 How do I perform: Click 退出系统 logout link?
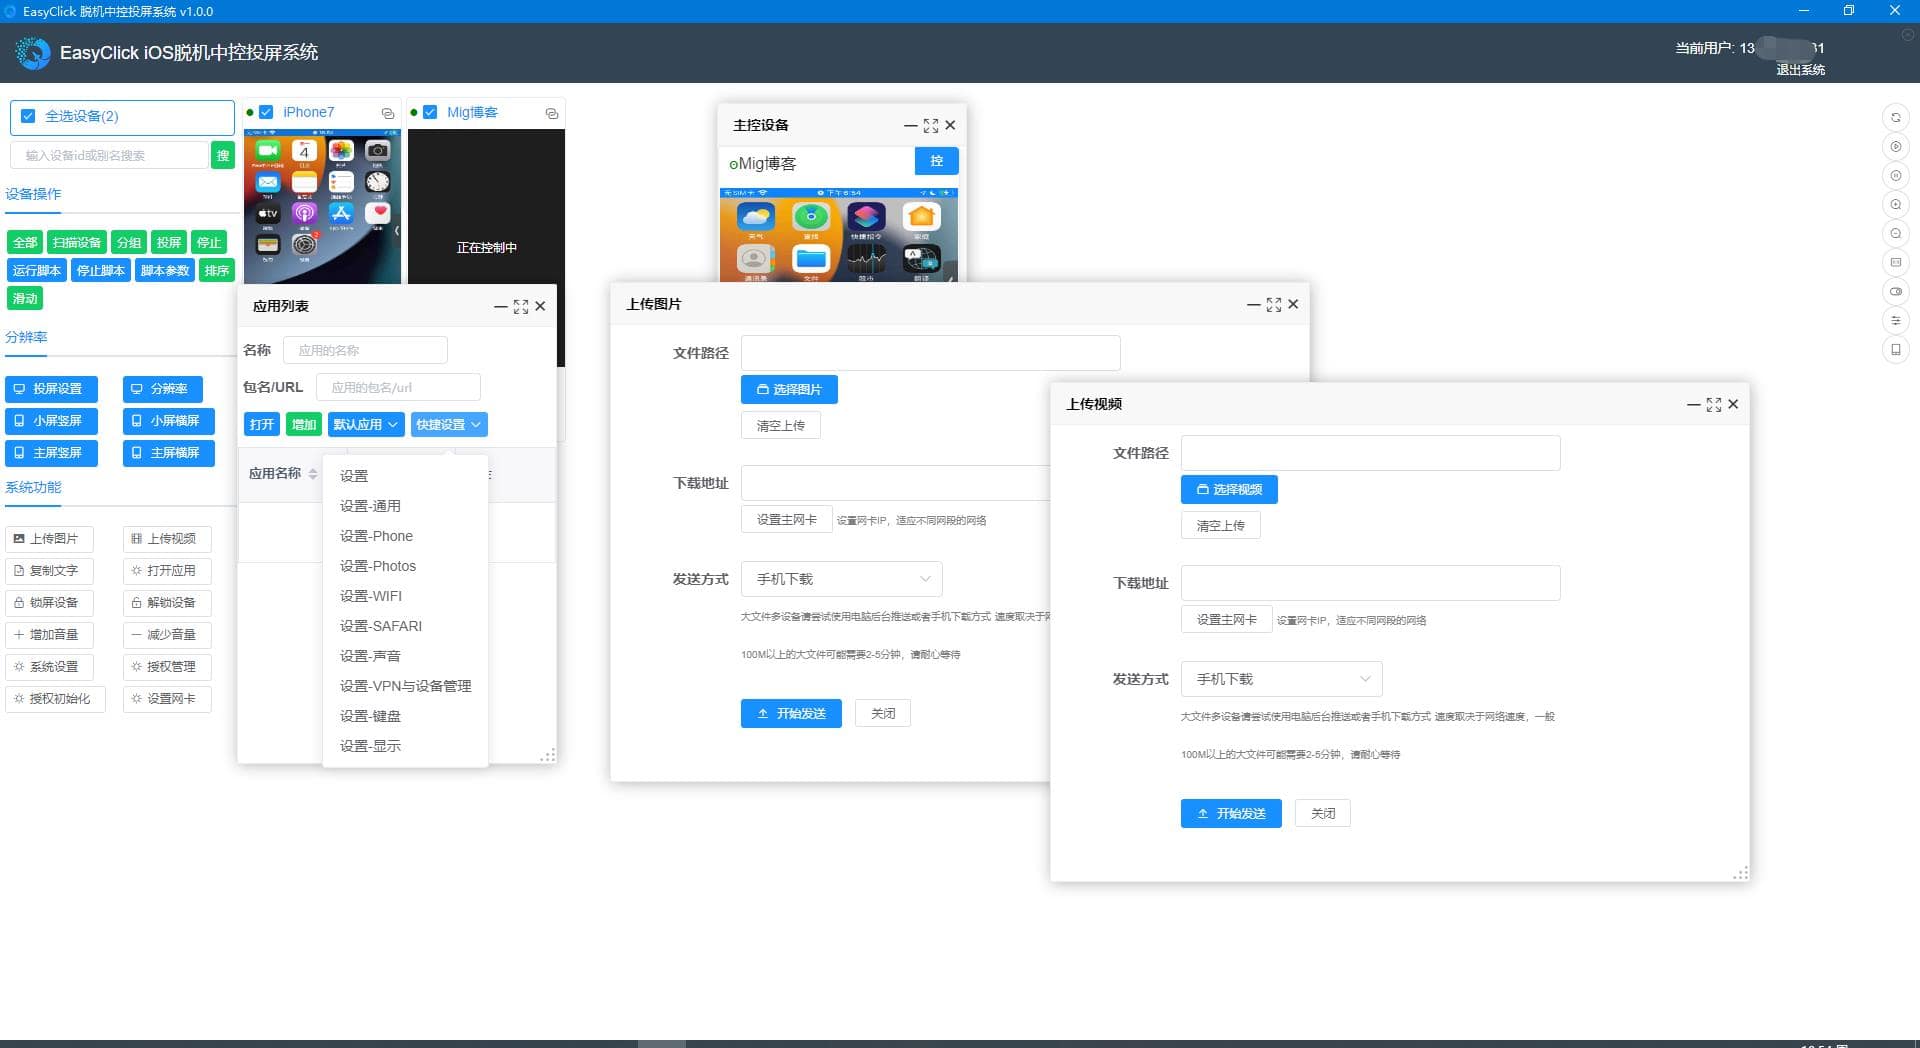[x=1800, y=70]
